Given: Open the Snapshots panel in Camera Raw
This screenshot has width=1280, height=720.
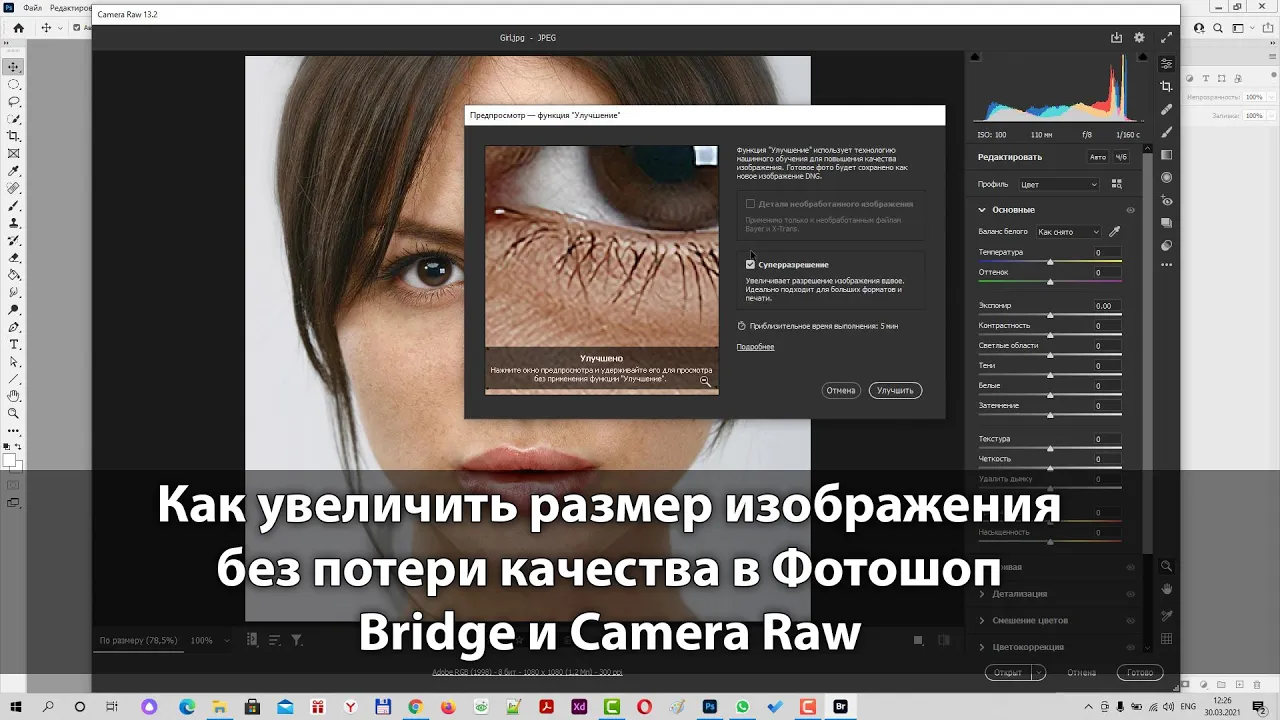Looking at the screenshot, I should (1166, 223).
